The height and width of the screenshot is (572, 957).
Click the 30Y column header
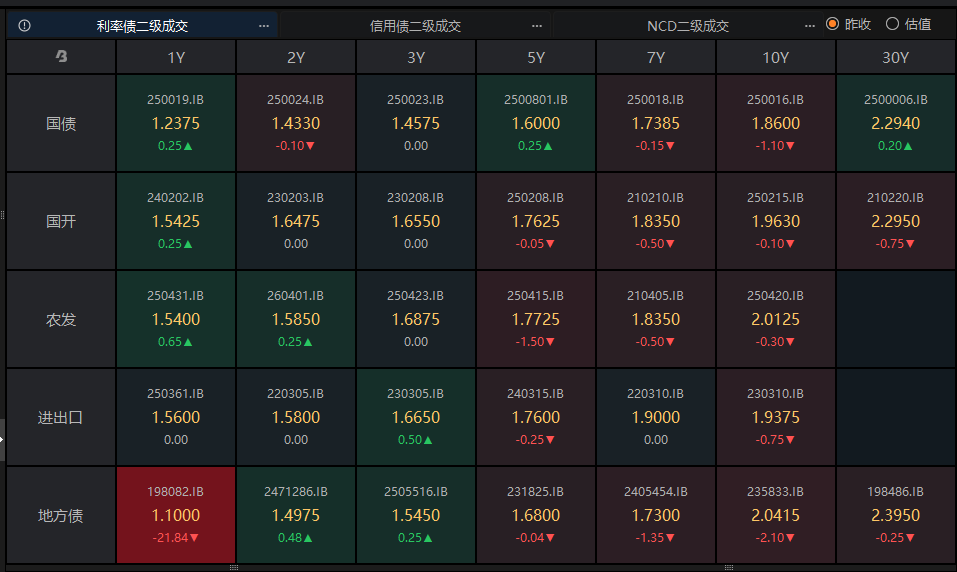[x=896, y=58]
